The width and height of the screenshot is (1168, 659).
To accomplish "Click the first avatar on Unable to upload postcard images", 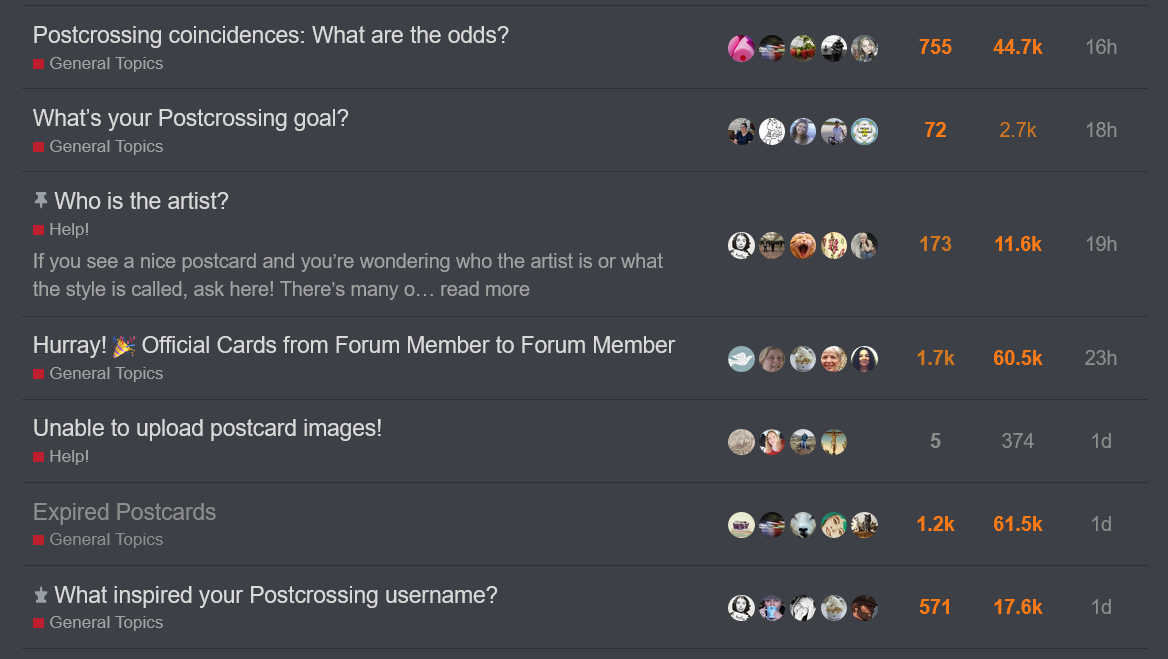I will [x=741, y=442].
